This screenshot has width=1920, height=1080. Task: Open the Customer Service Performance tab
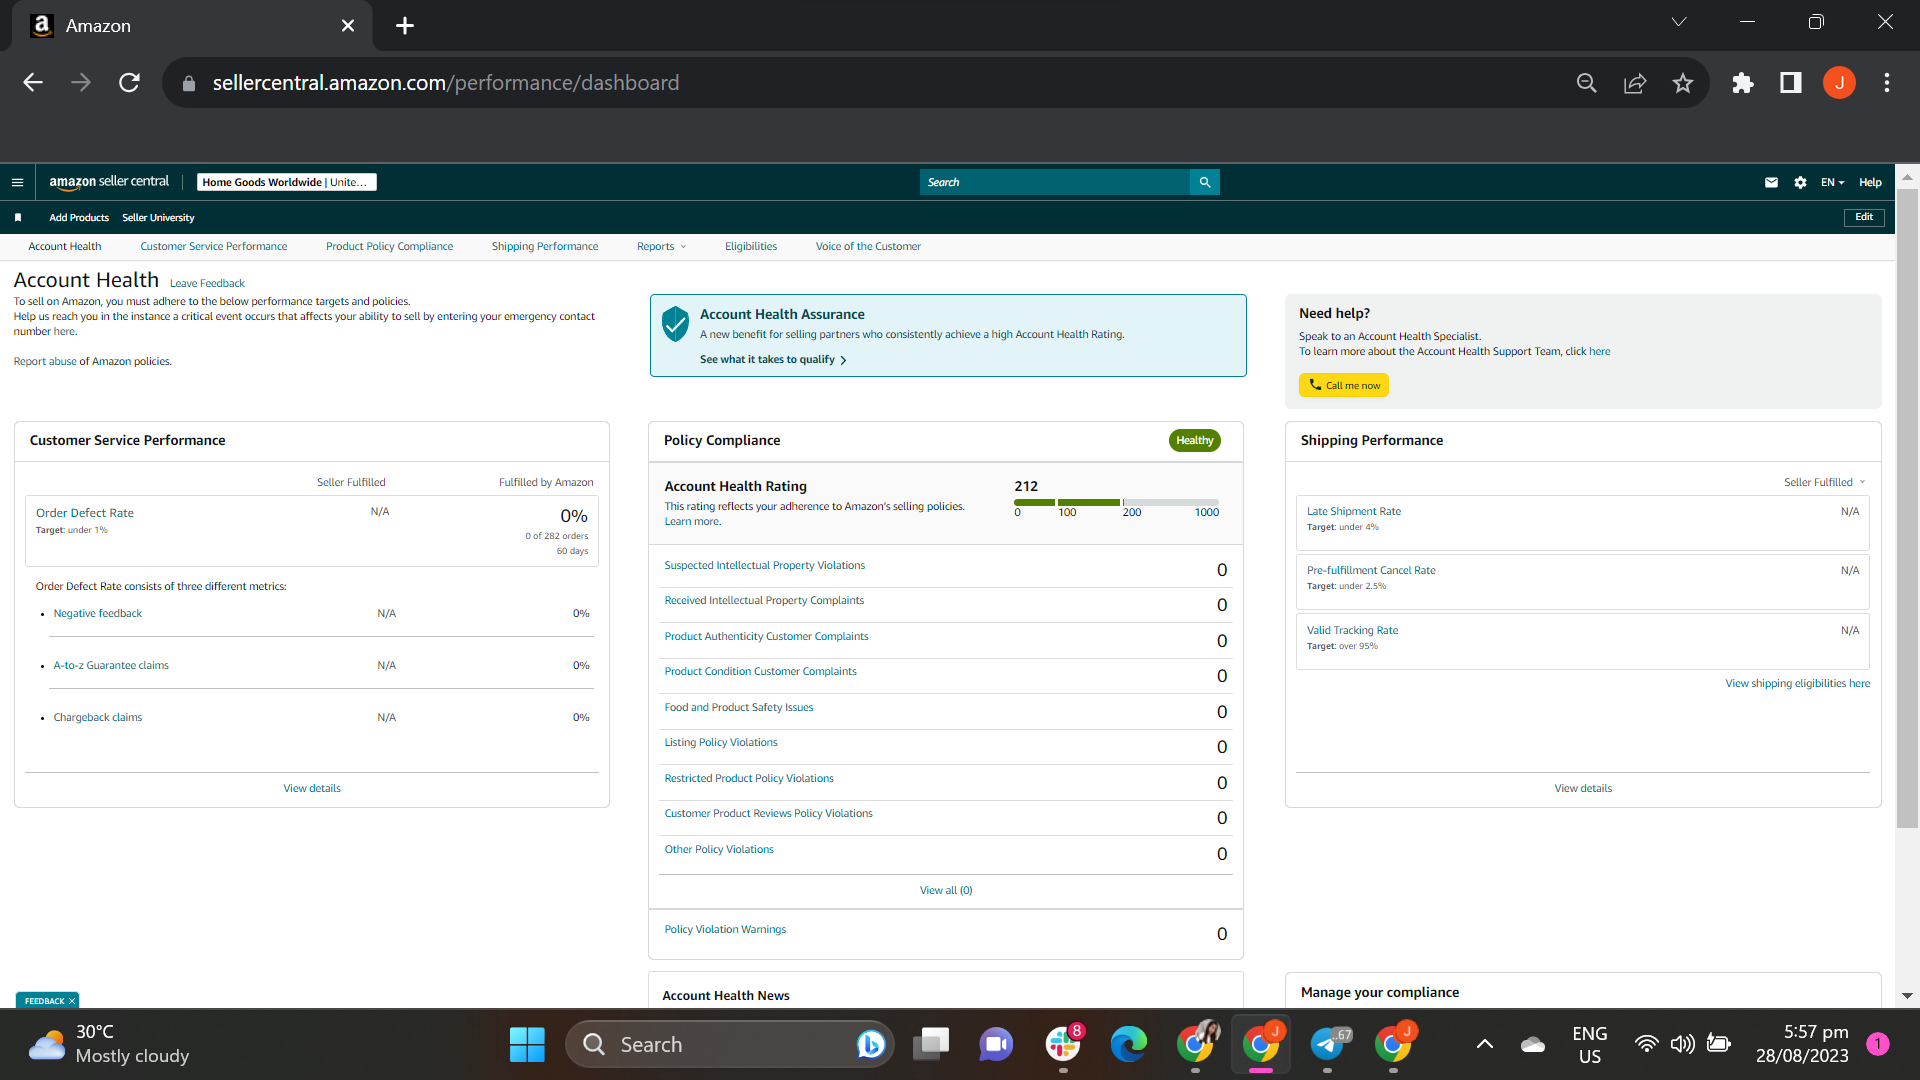213,247
